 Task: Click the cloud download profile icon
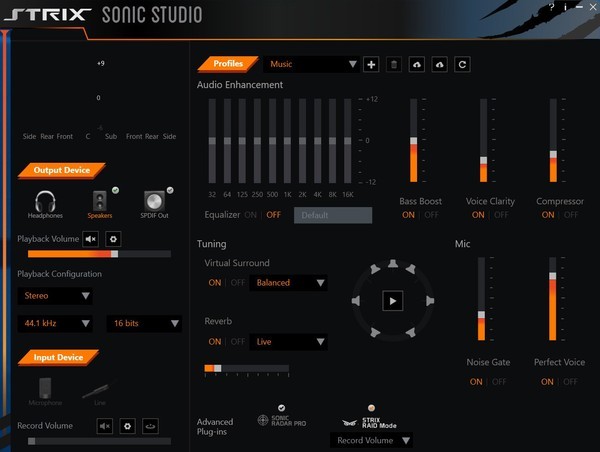coord(439,64)
